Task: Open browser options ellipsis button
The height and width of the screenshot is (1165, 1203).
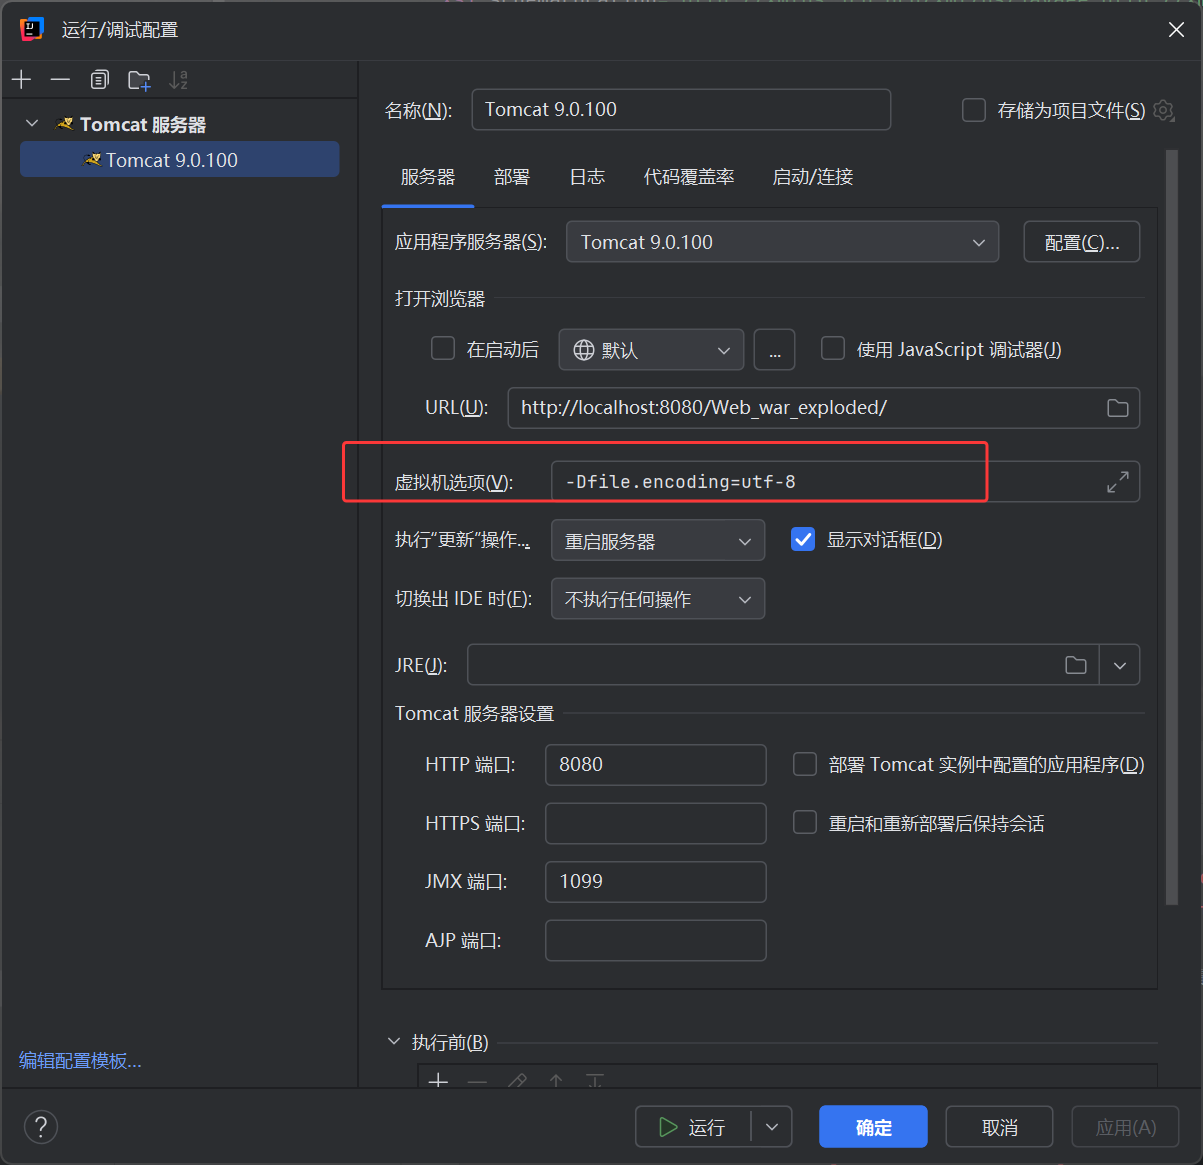Action: [774, 350]
